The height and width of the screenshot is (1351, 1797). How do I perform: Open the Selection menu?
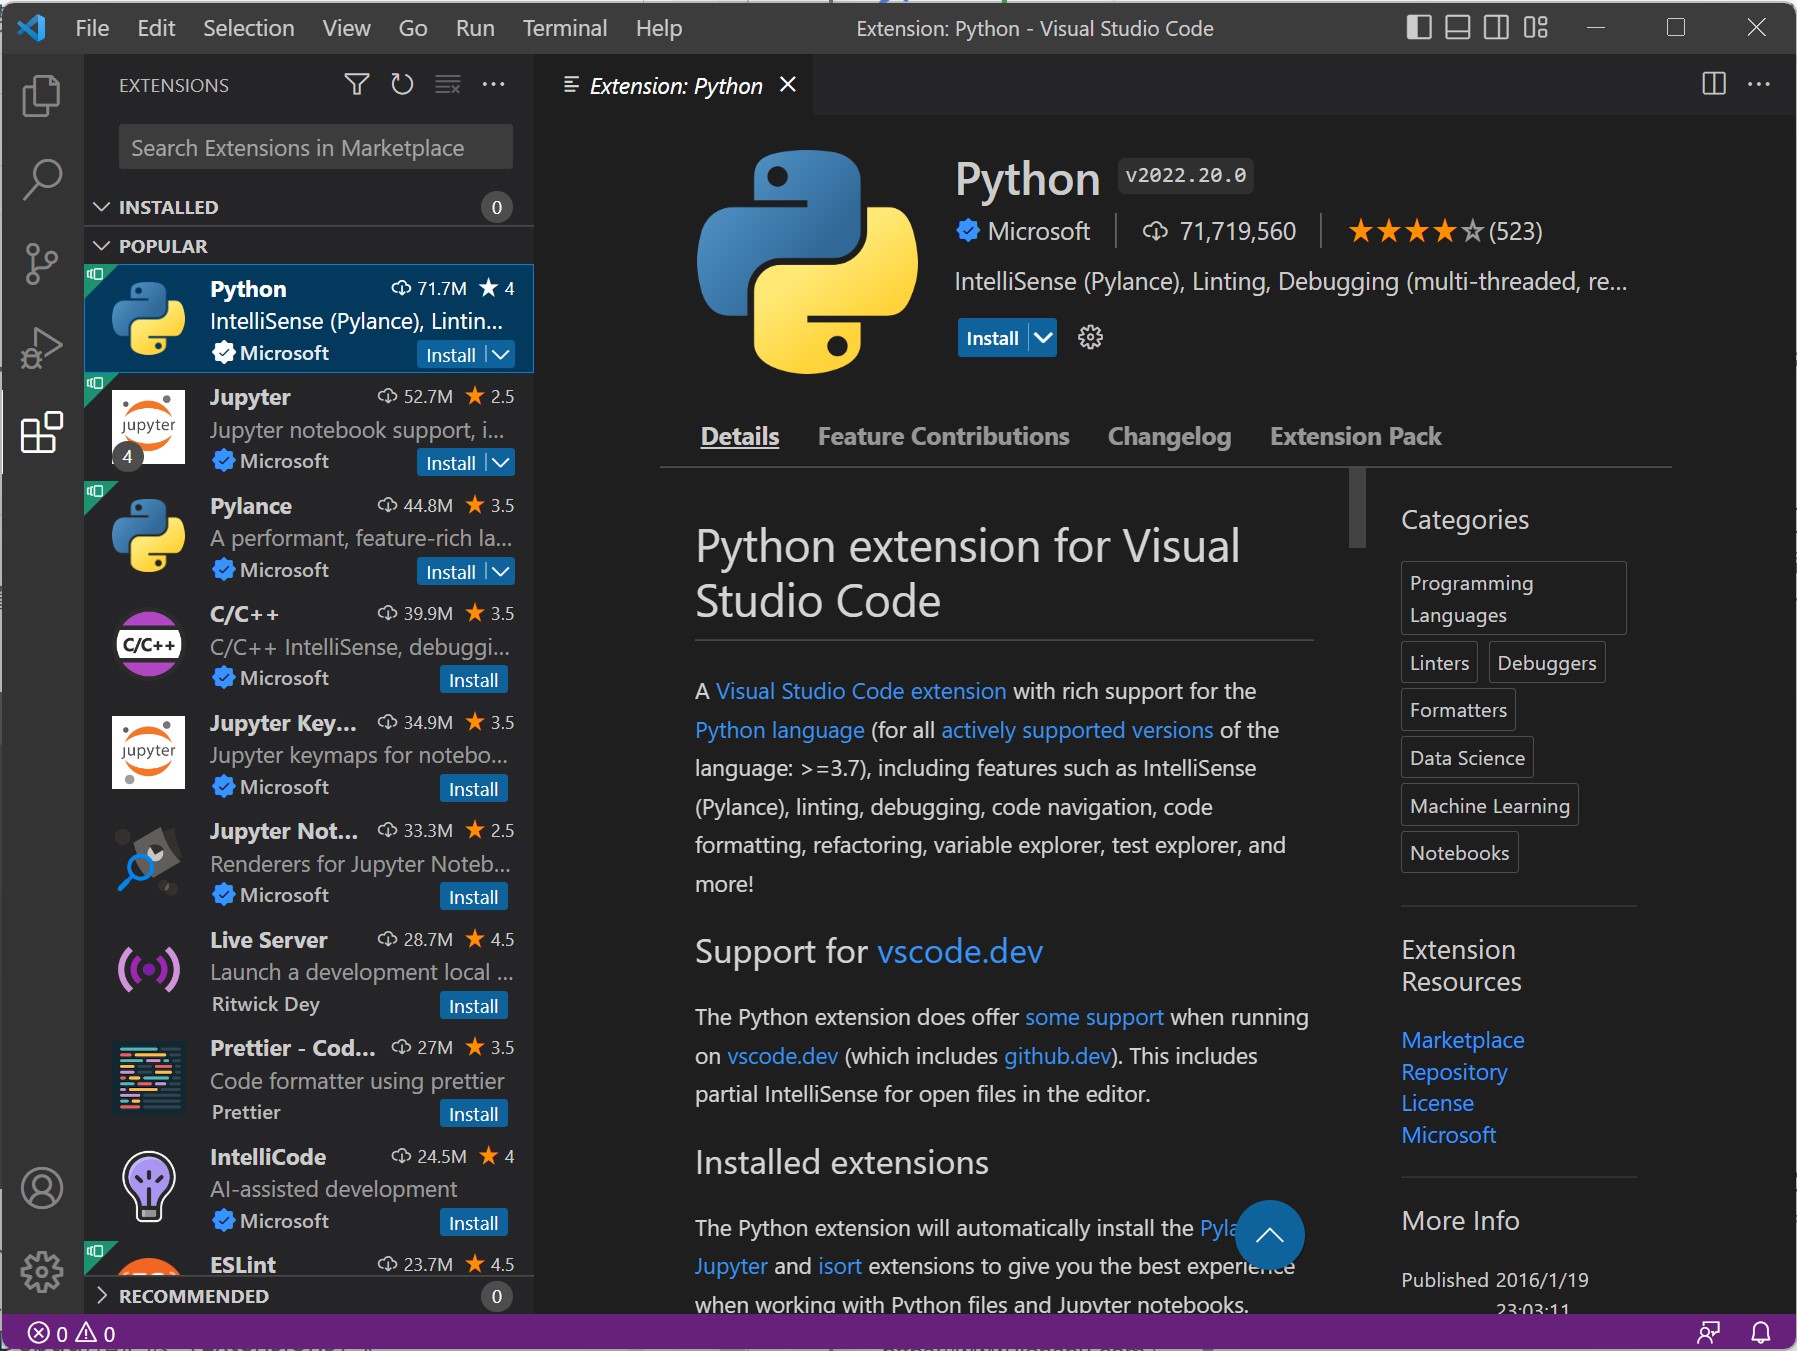pyautogui.click(x=249, y=28)
